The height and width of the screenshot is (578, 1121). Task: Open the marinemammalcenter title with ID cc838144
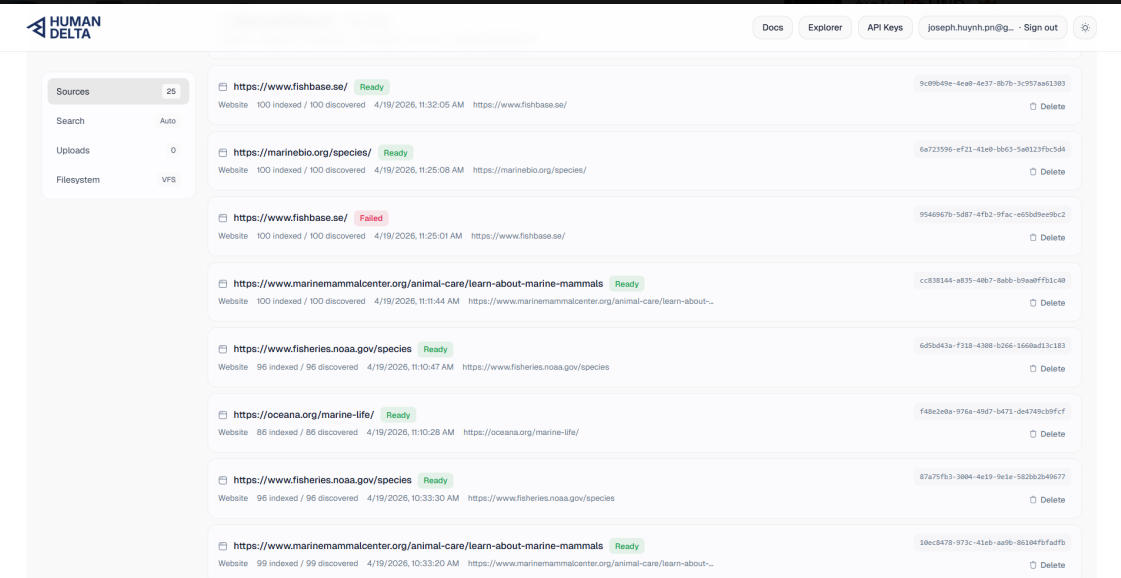pyautogui.click(x=418, y=284)
